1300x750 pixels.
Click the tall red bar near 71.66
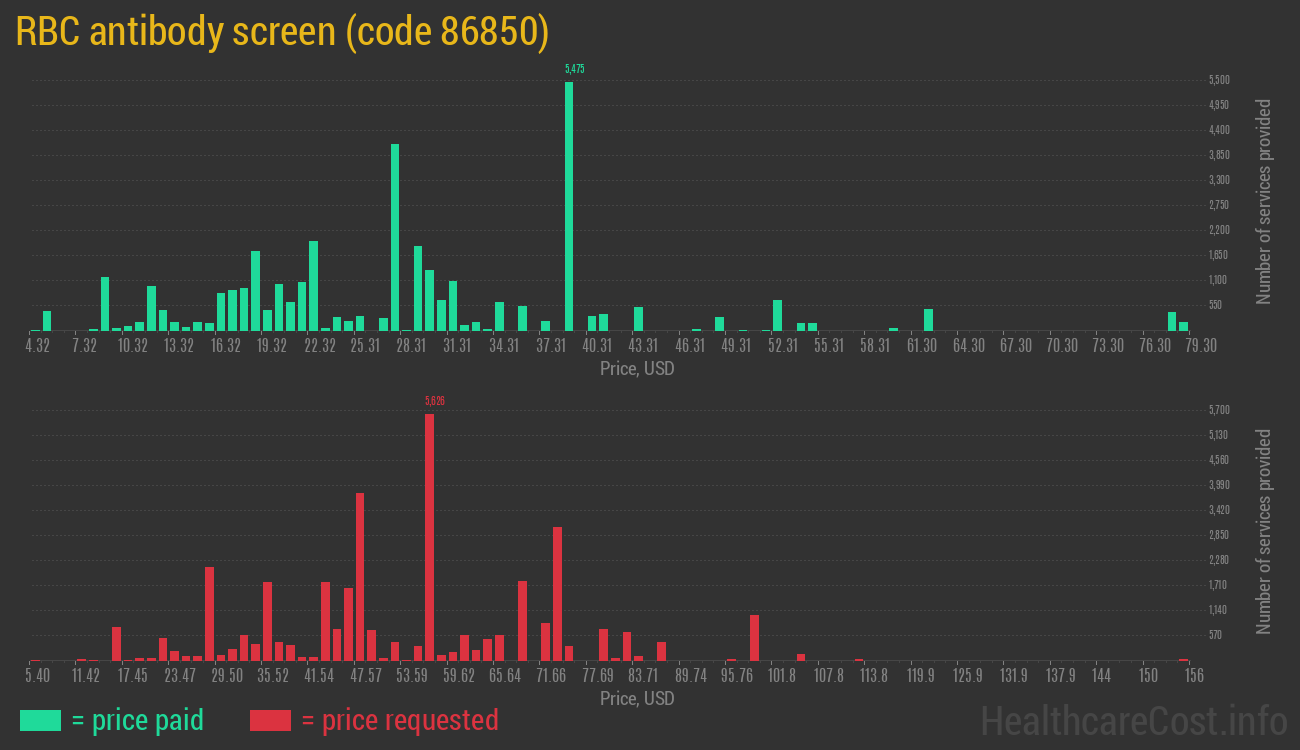point(557,593)
